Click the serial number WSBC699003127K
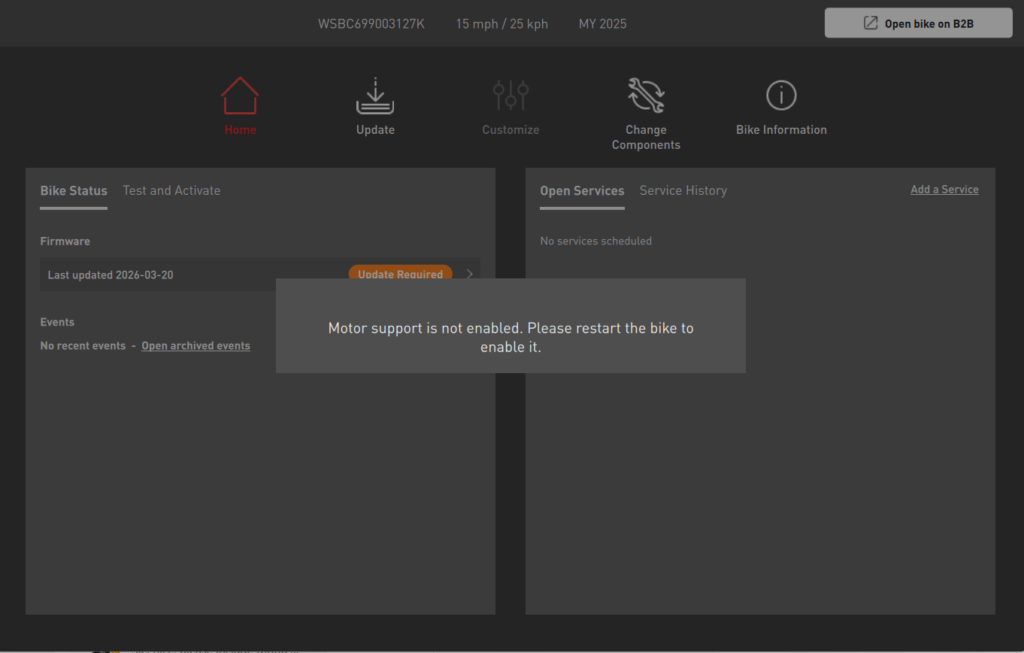 (x=371, y=24)
